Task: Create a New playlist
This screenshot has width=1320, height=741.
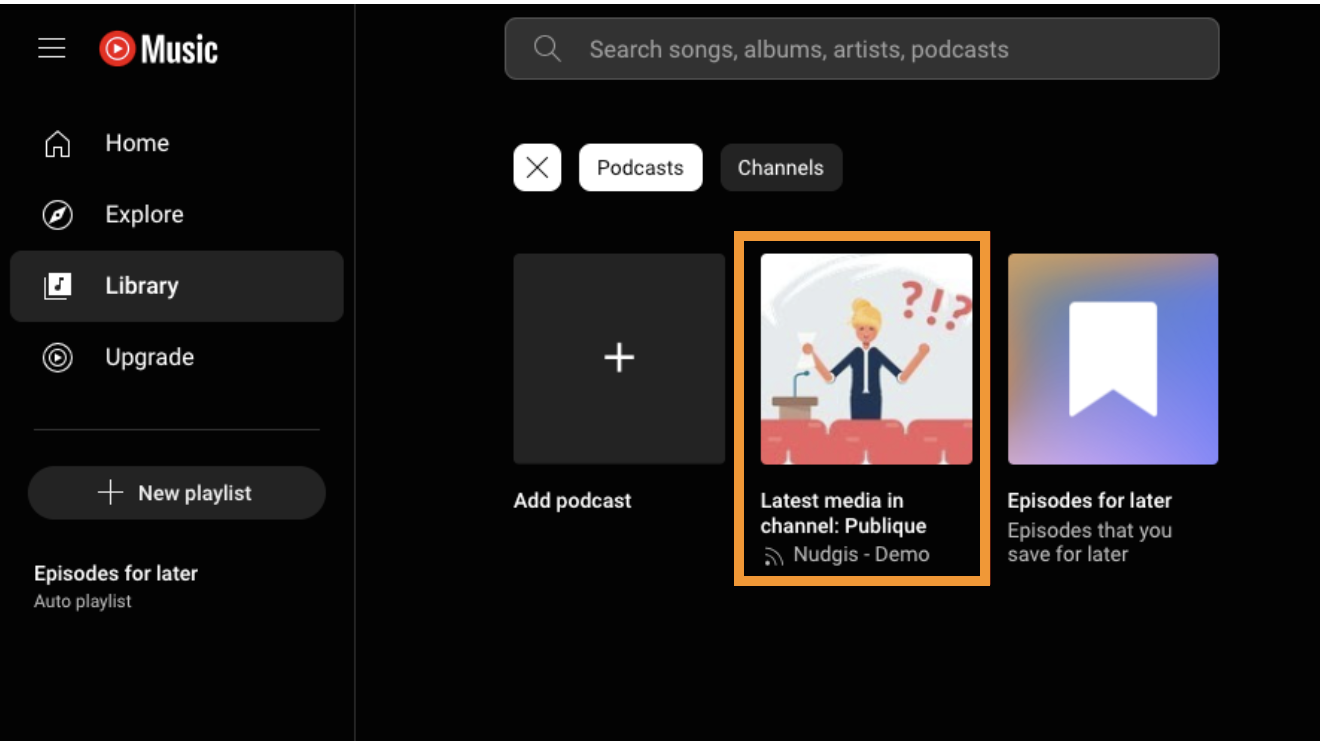Action: coord(177,492)
